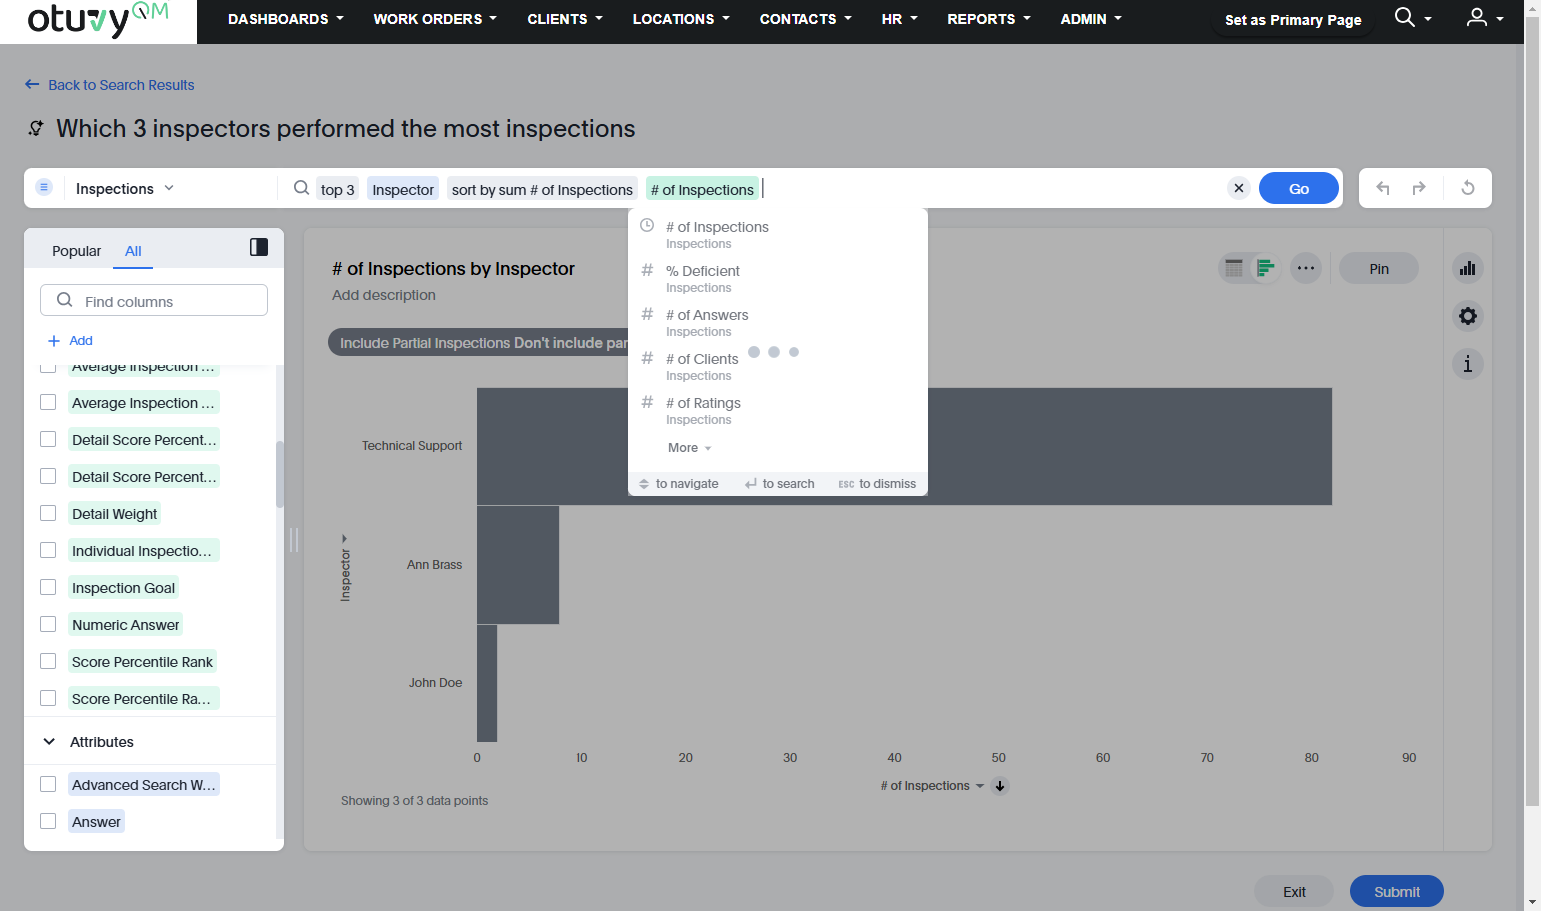Switch to table view icon
The width and height of the screenshot is (1541, 911).
tap(1234, 268)
